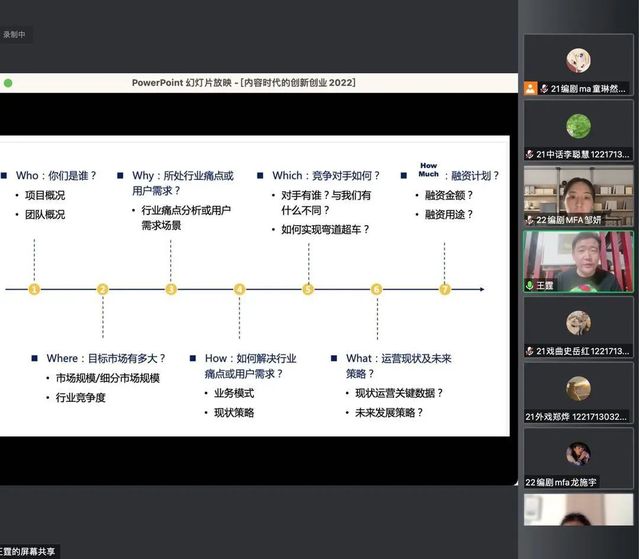Viewport: 639px width, 559px height.
Task: Click the green window button on PowerPoint title bar
Action: pyautogui.click(x=8, y=83)
